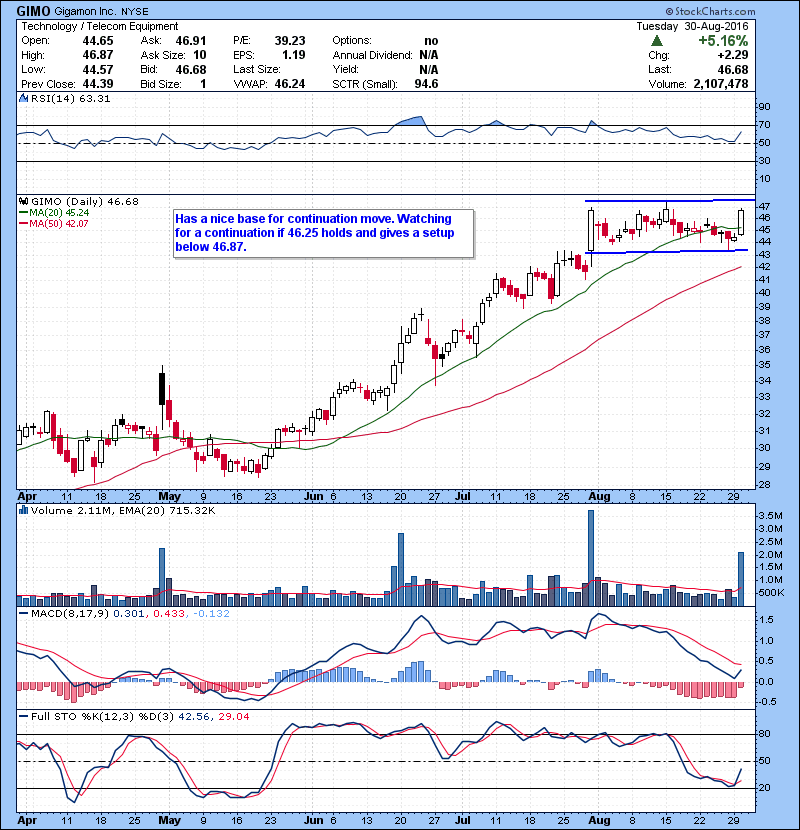The width and height of the screenshot is (800, 830).
Task: Click the Full STO legend line icon
Action: click(x=23, y=717)
